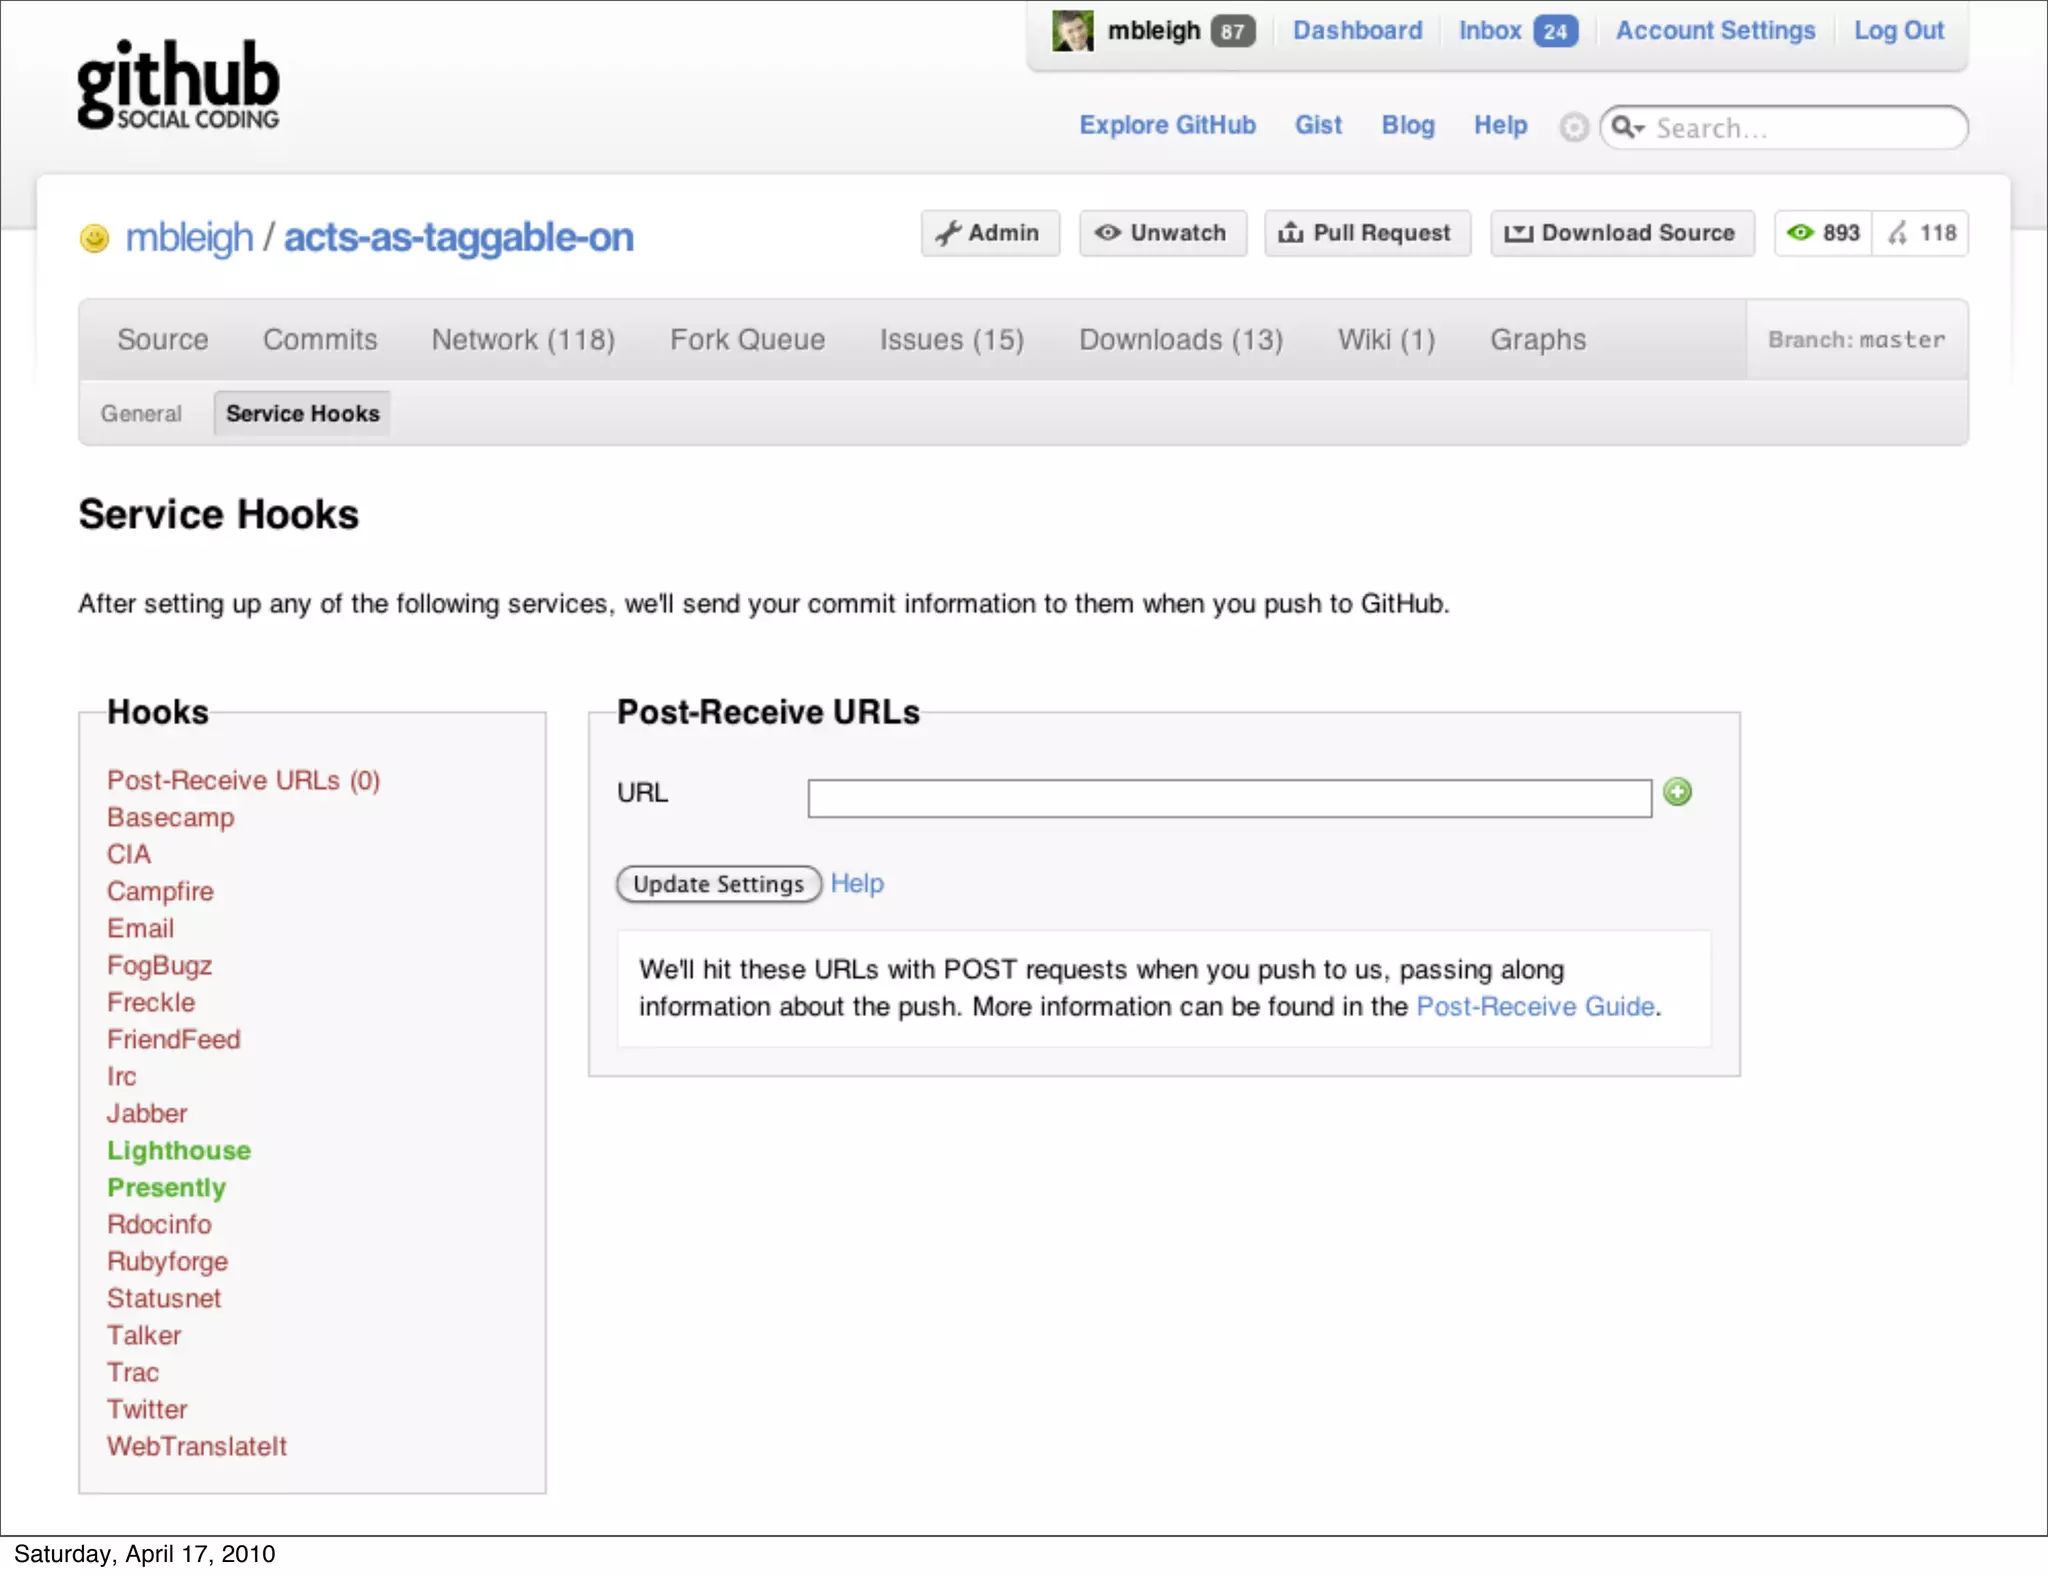Screen dimensions: 2048x1576
Task: Open the Branch: master selector
Action: point(1856,340)
